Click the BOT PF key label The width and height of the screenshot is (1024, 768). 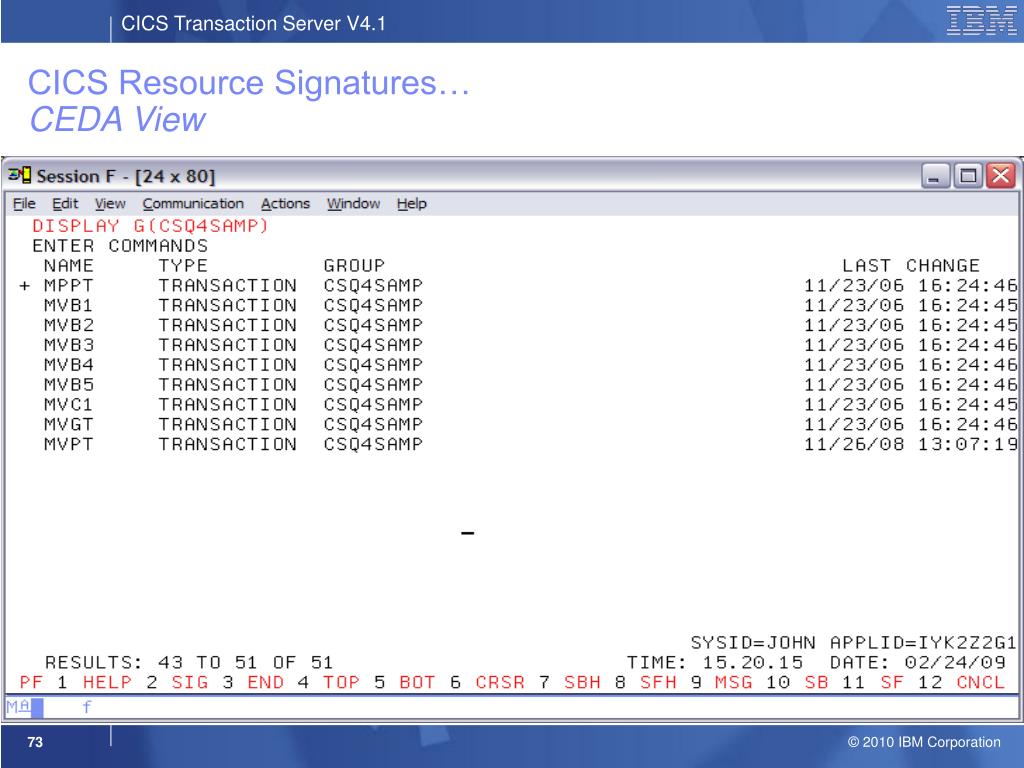(417, 682)
